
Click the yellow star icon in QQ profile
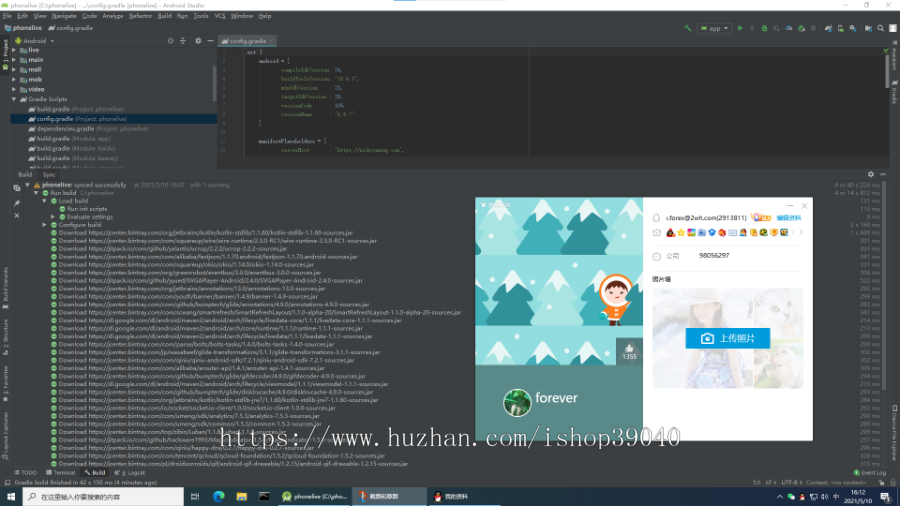click(x=681, y=232)
